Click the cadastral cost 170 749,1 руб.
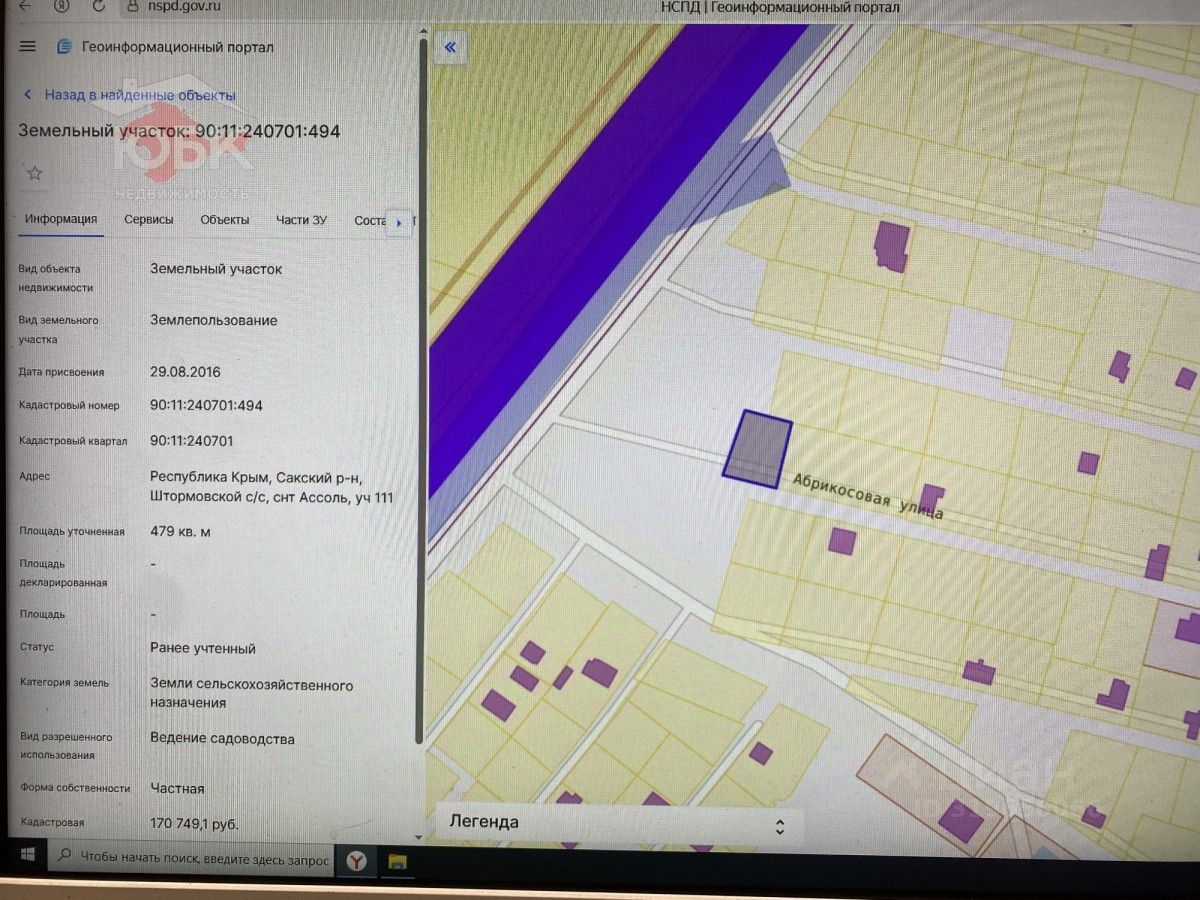The height and width of the screenshot is (900, 1200). [194, 825]
